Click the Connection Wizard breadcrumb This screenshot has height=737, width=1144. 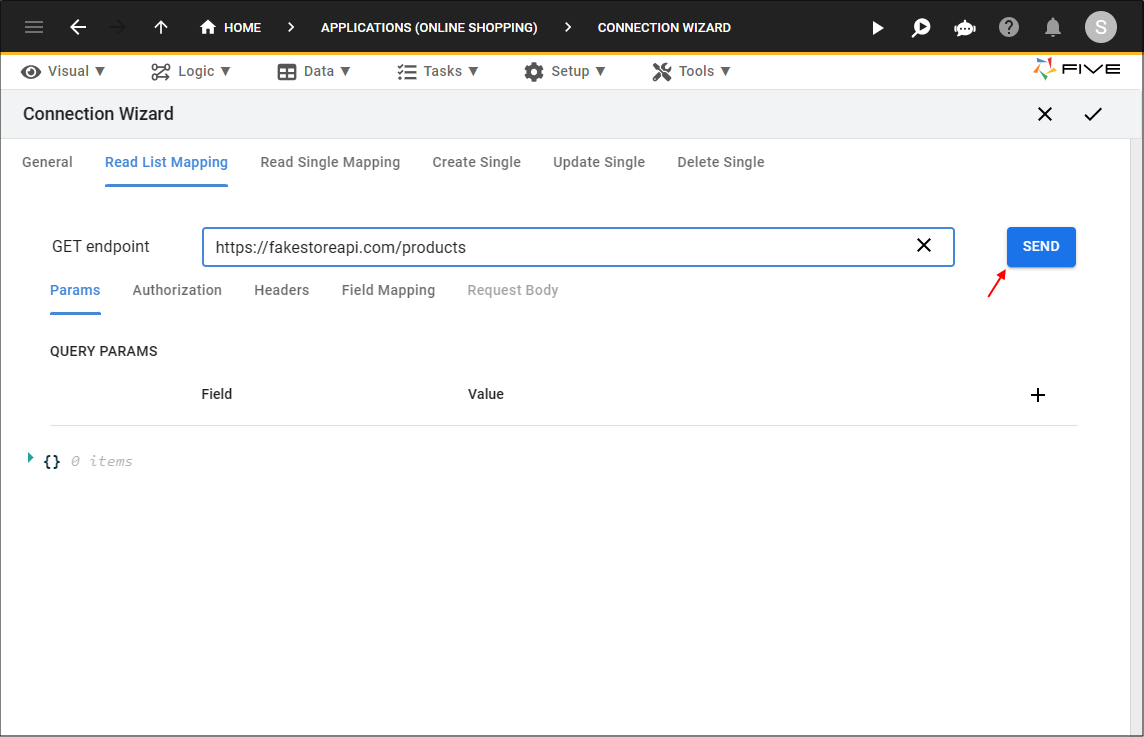pyautogui.click(x=664, y=28)
